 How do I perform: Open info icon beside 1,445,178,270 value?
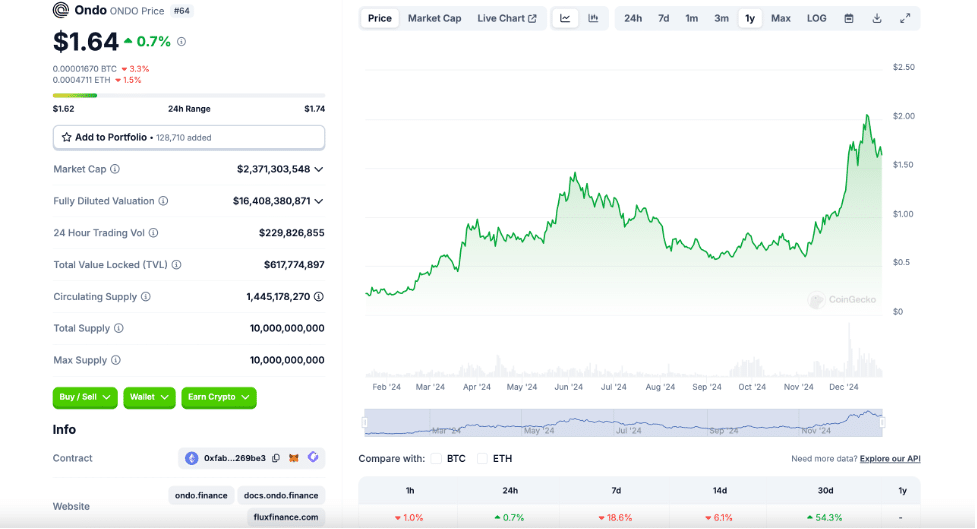(318, 297)
